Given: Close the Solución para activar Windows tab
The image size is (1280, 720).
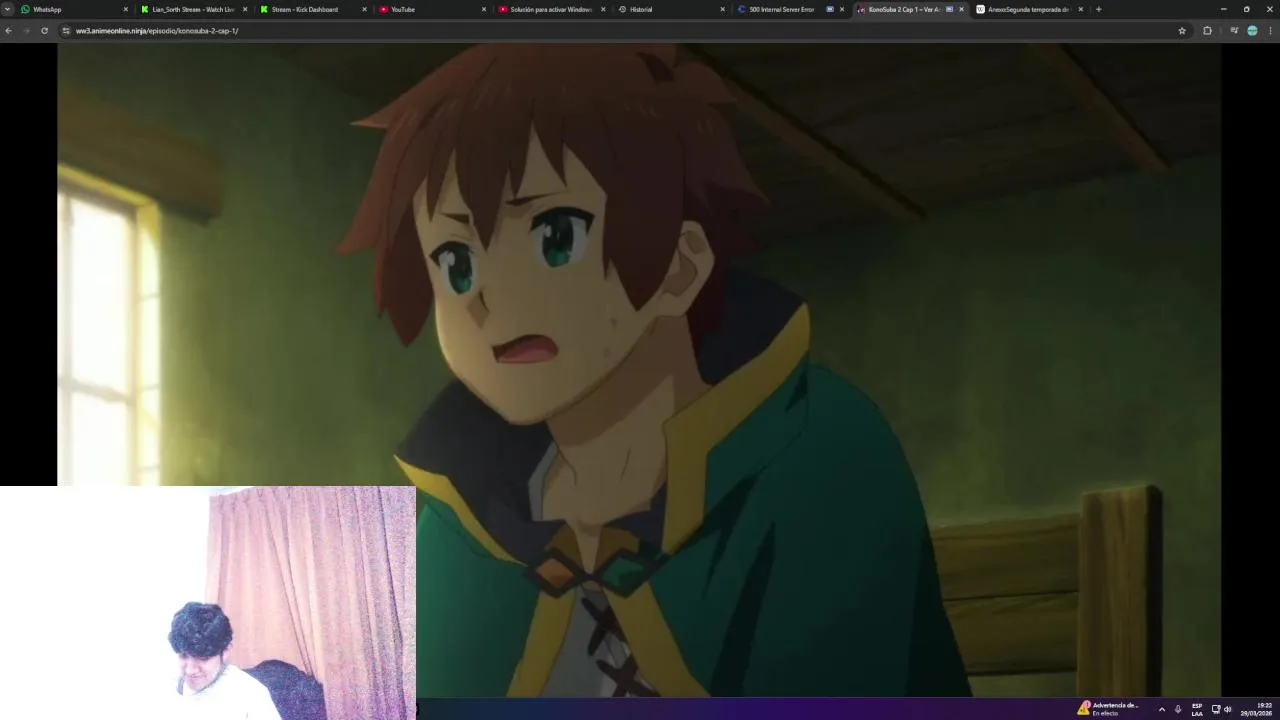Looking at the screenshot, I should click(603, 9).
